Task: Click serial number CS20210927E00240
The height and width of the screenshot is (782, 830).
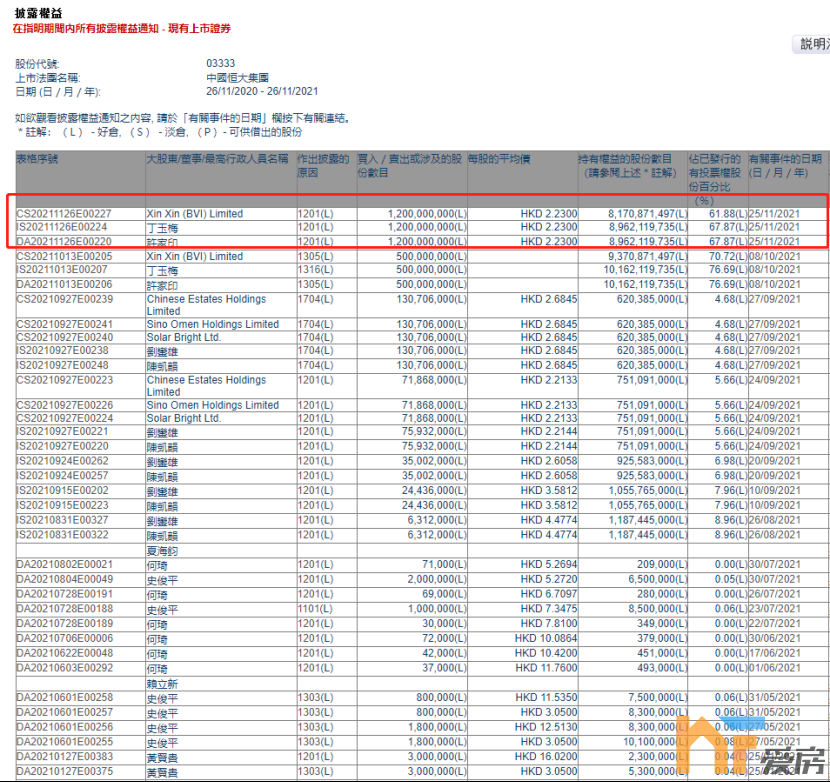Action: pyautogui.click(x=65, y=337)
